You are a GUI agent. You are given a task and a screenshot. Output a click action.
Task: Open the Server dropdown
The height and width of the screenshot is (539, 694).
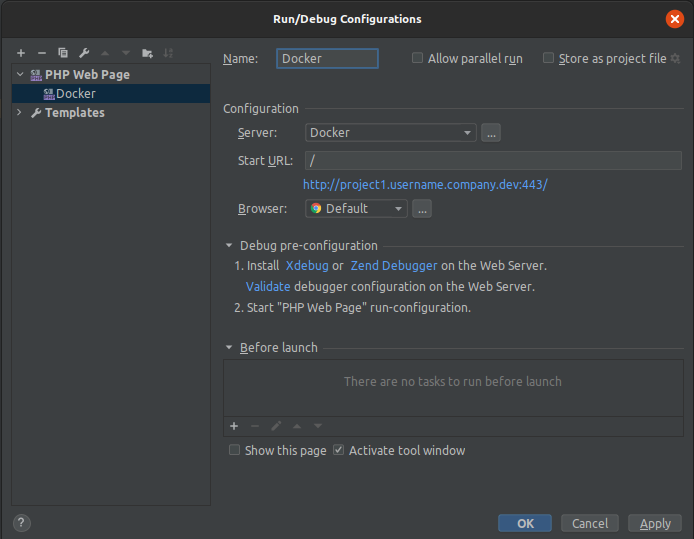pos(390,133)
